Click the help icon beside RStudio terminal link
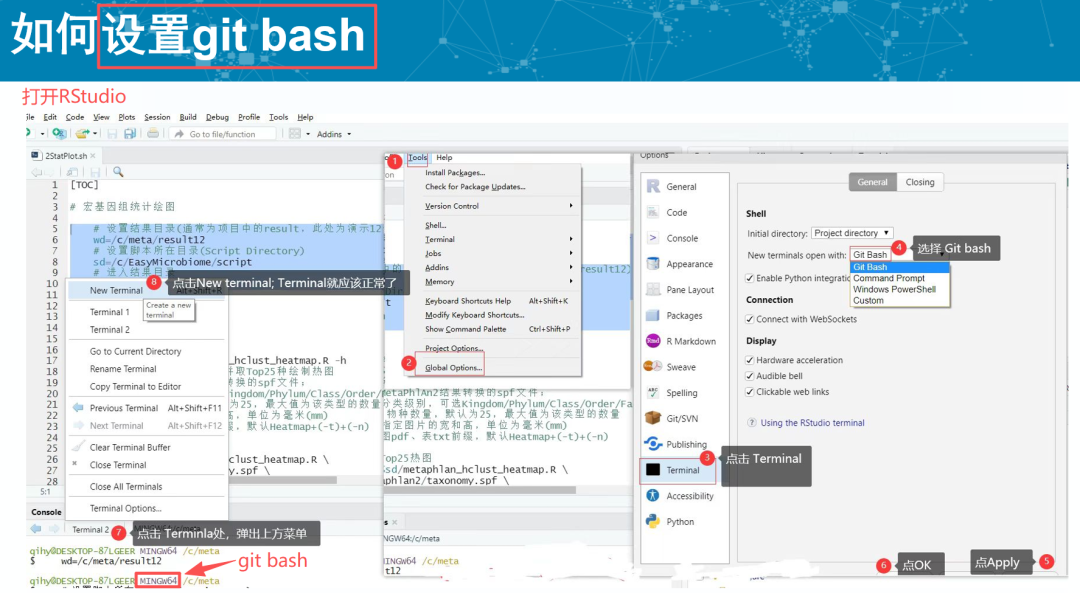 pos(751,423)
